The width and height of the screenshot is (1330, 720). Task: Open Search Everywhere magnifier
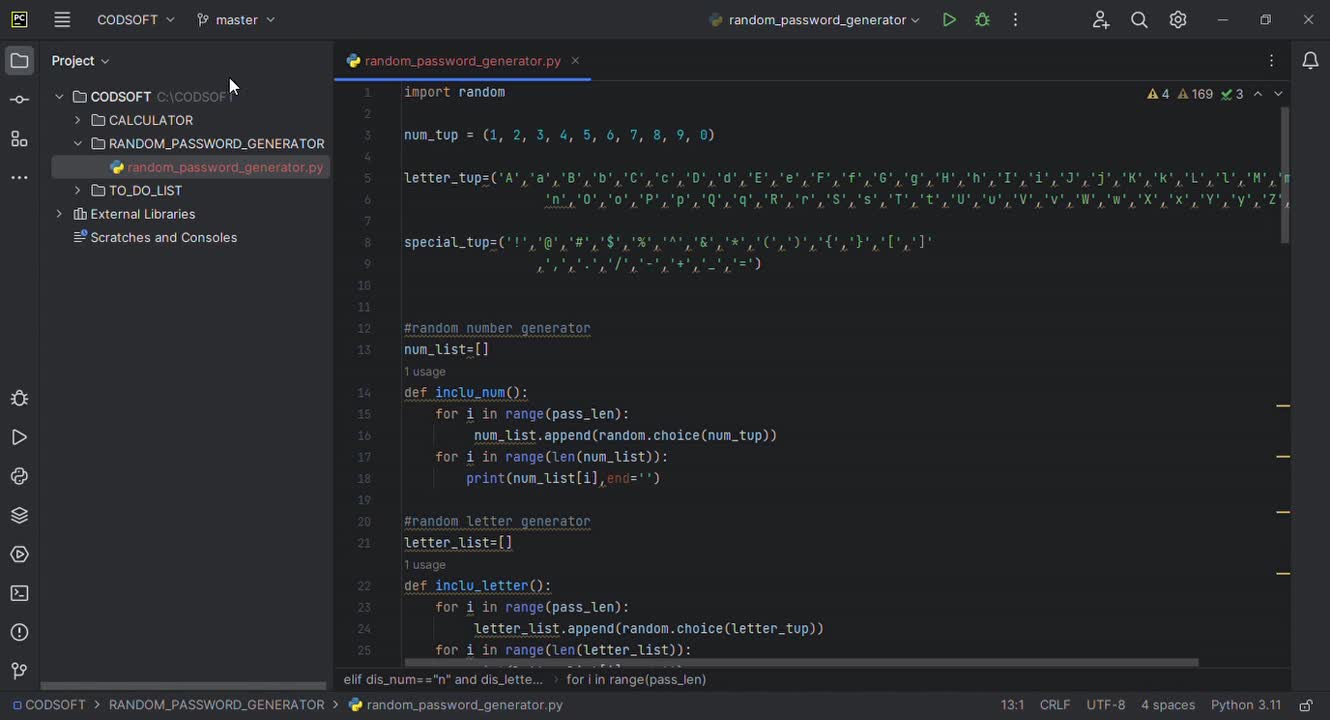point(1139,19)
